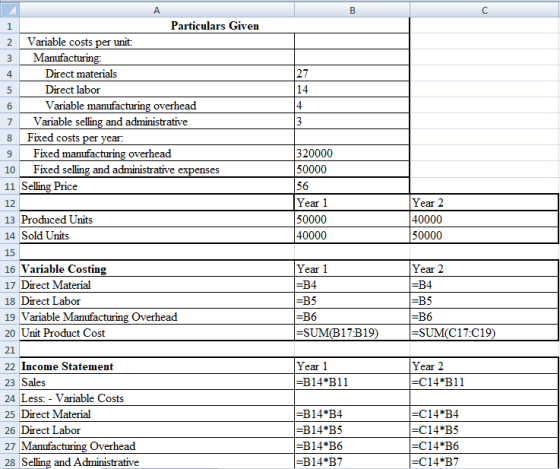Viewport: 560px width, 469px height.
Task: Select the =B14*B11 sales formula cell
Action: click(x=352, y=382)
